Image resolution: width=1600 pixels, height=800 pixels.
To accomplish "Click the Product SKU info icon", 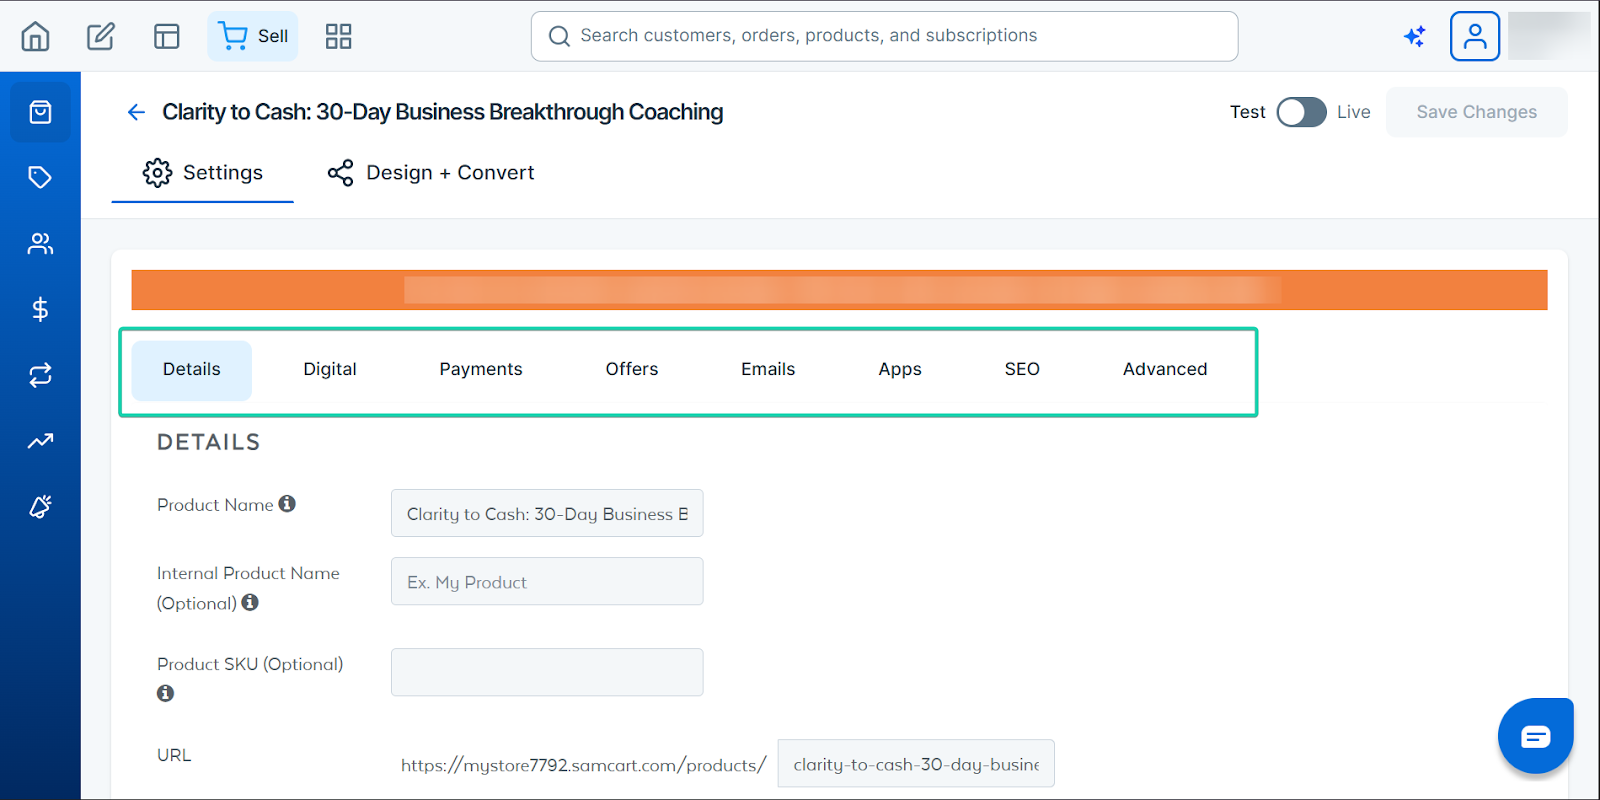I will tap(166, 693).
